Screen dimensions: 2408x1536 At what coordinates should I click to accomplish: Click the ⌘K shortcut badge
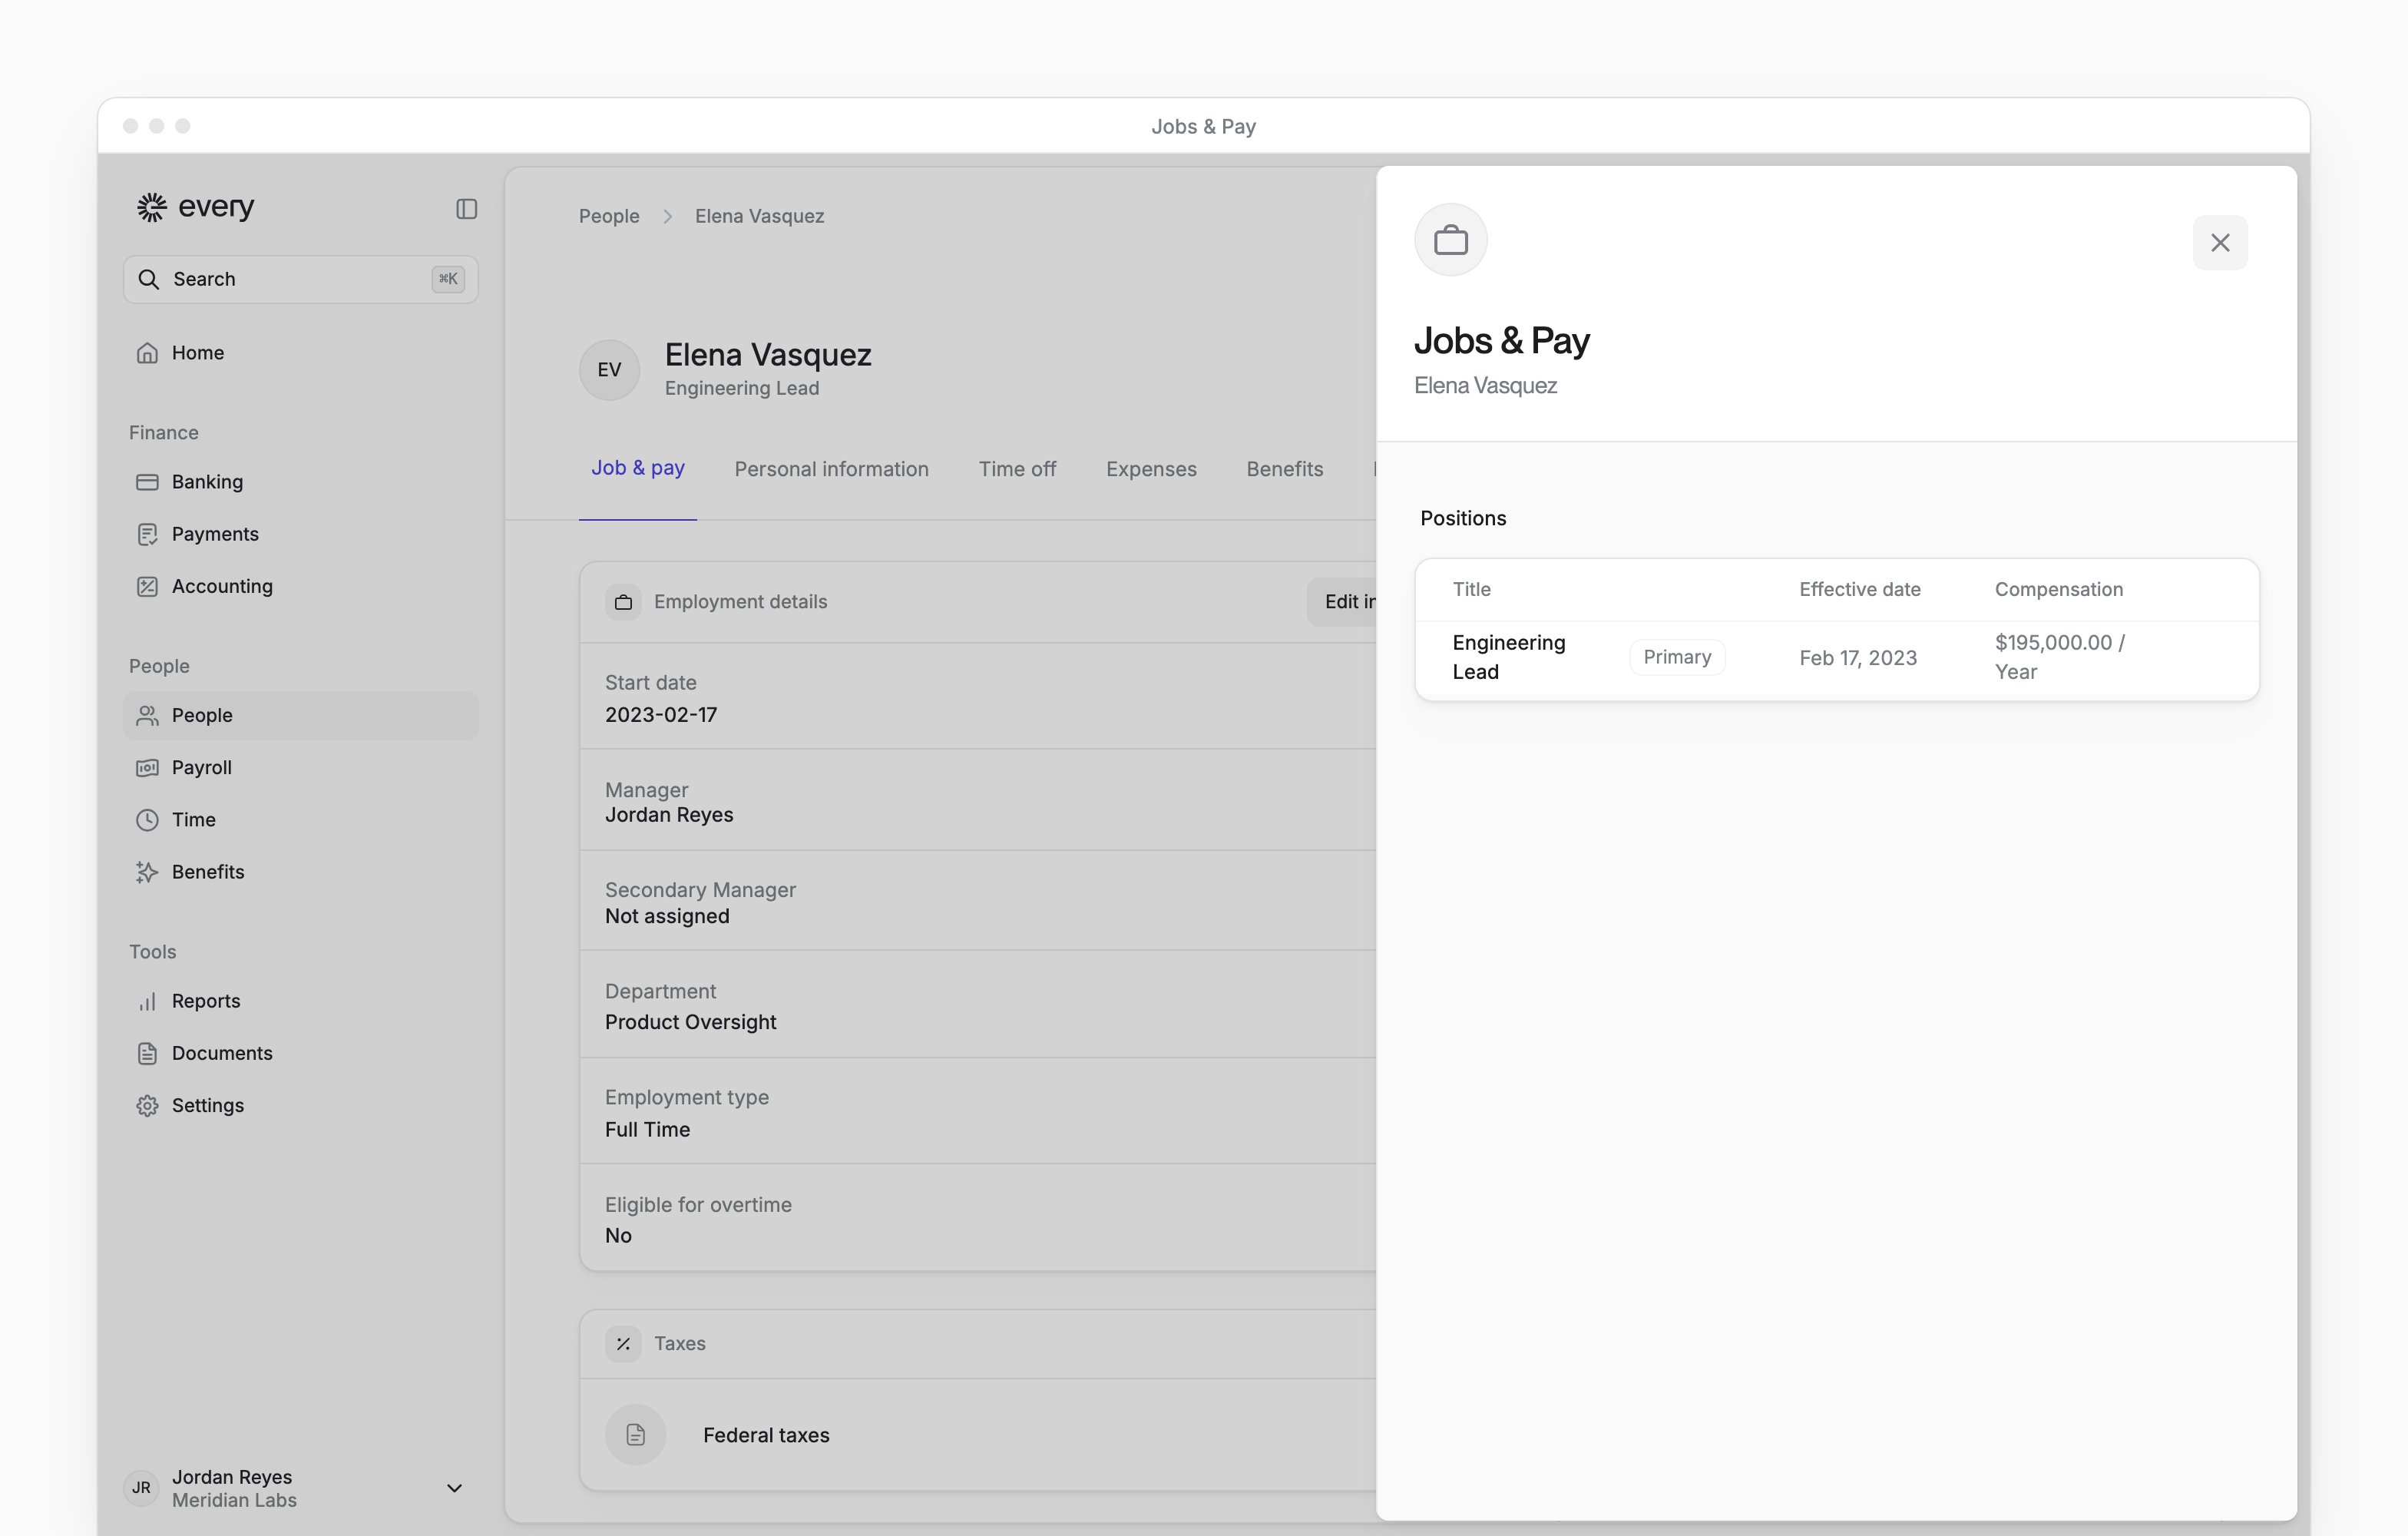pos(448,279)
